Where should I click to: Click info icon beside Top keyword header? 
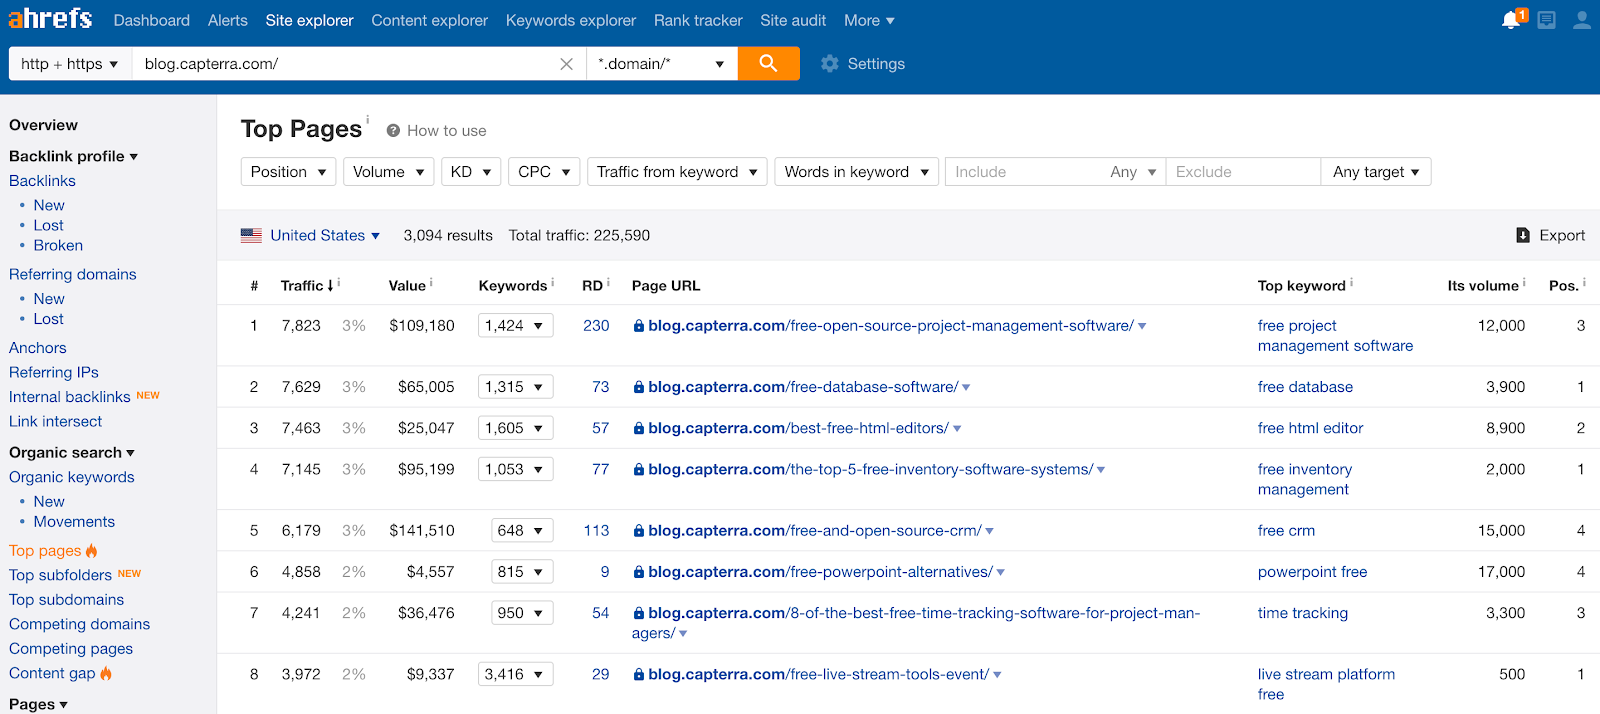click(x=1351, y=283)
